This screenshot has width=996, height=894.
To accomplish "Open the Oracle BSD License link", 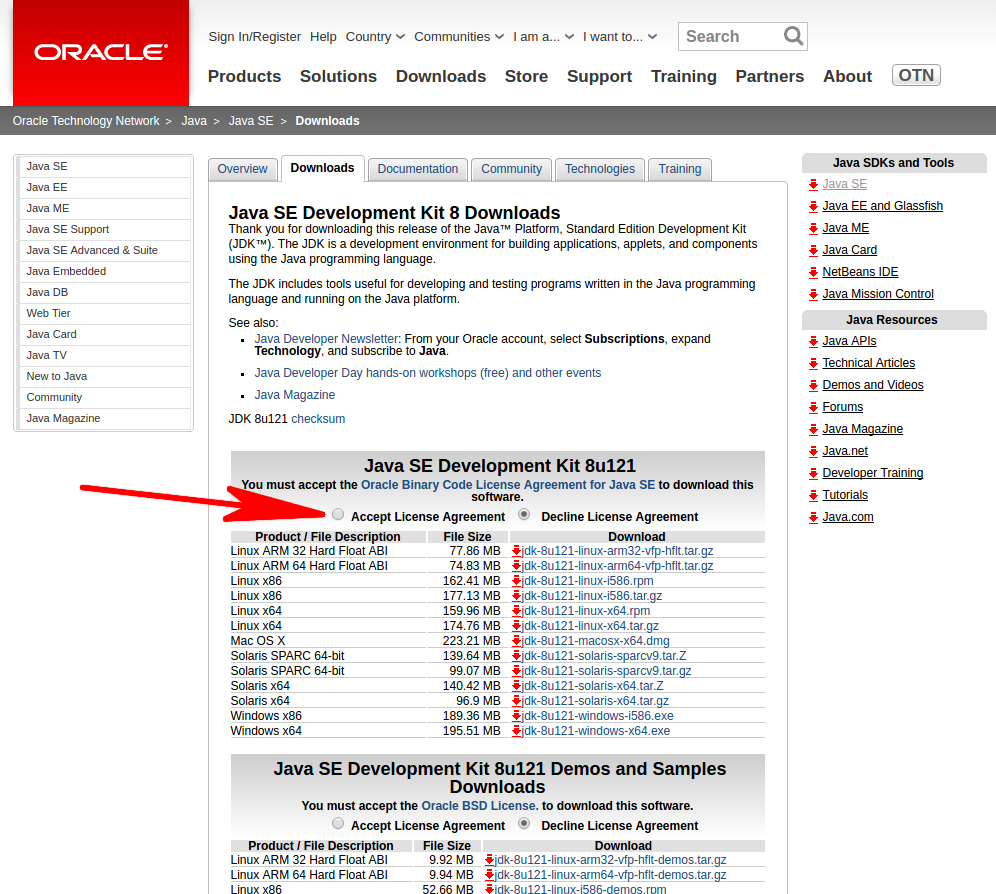I will (x=480, y=806).
